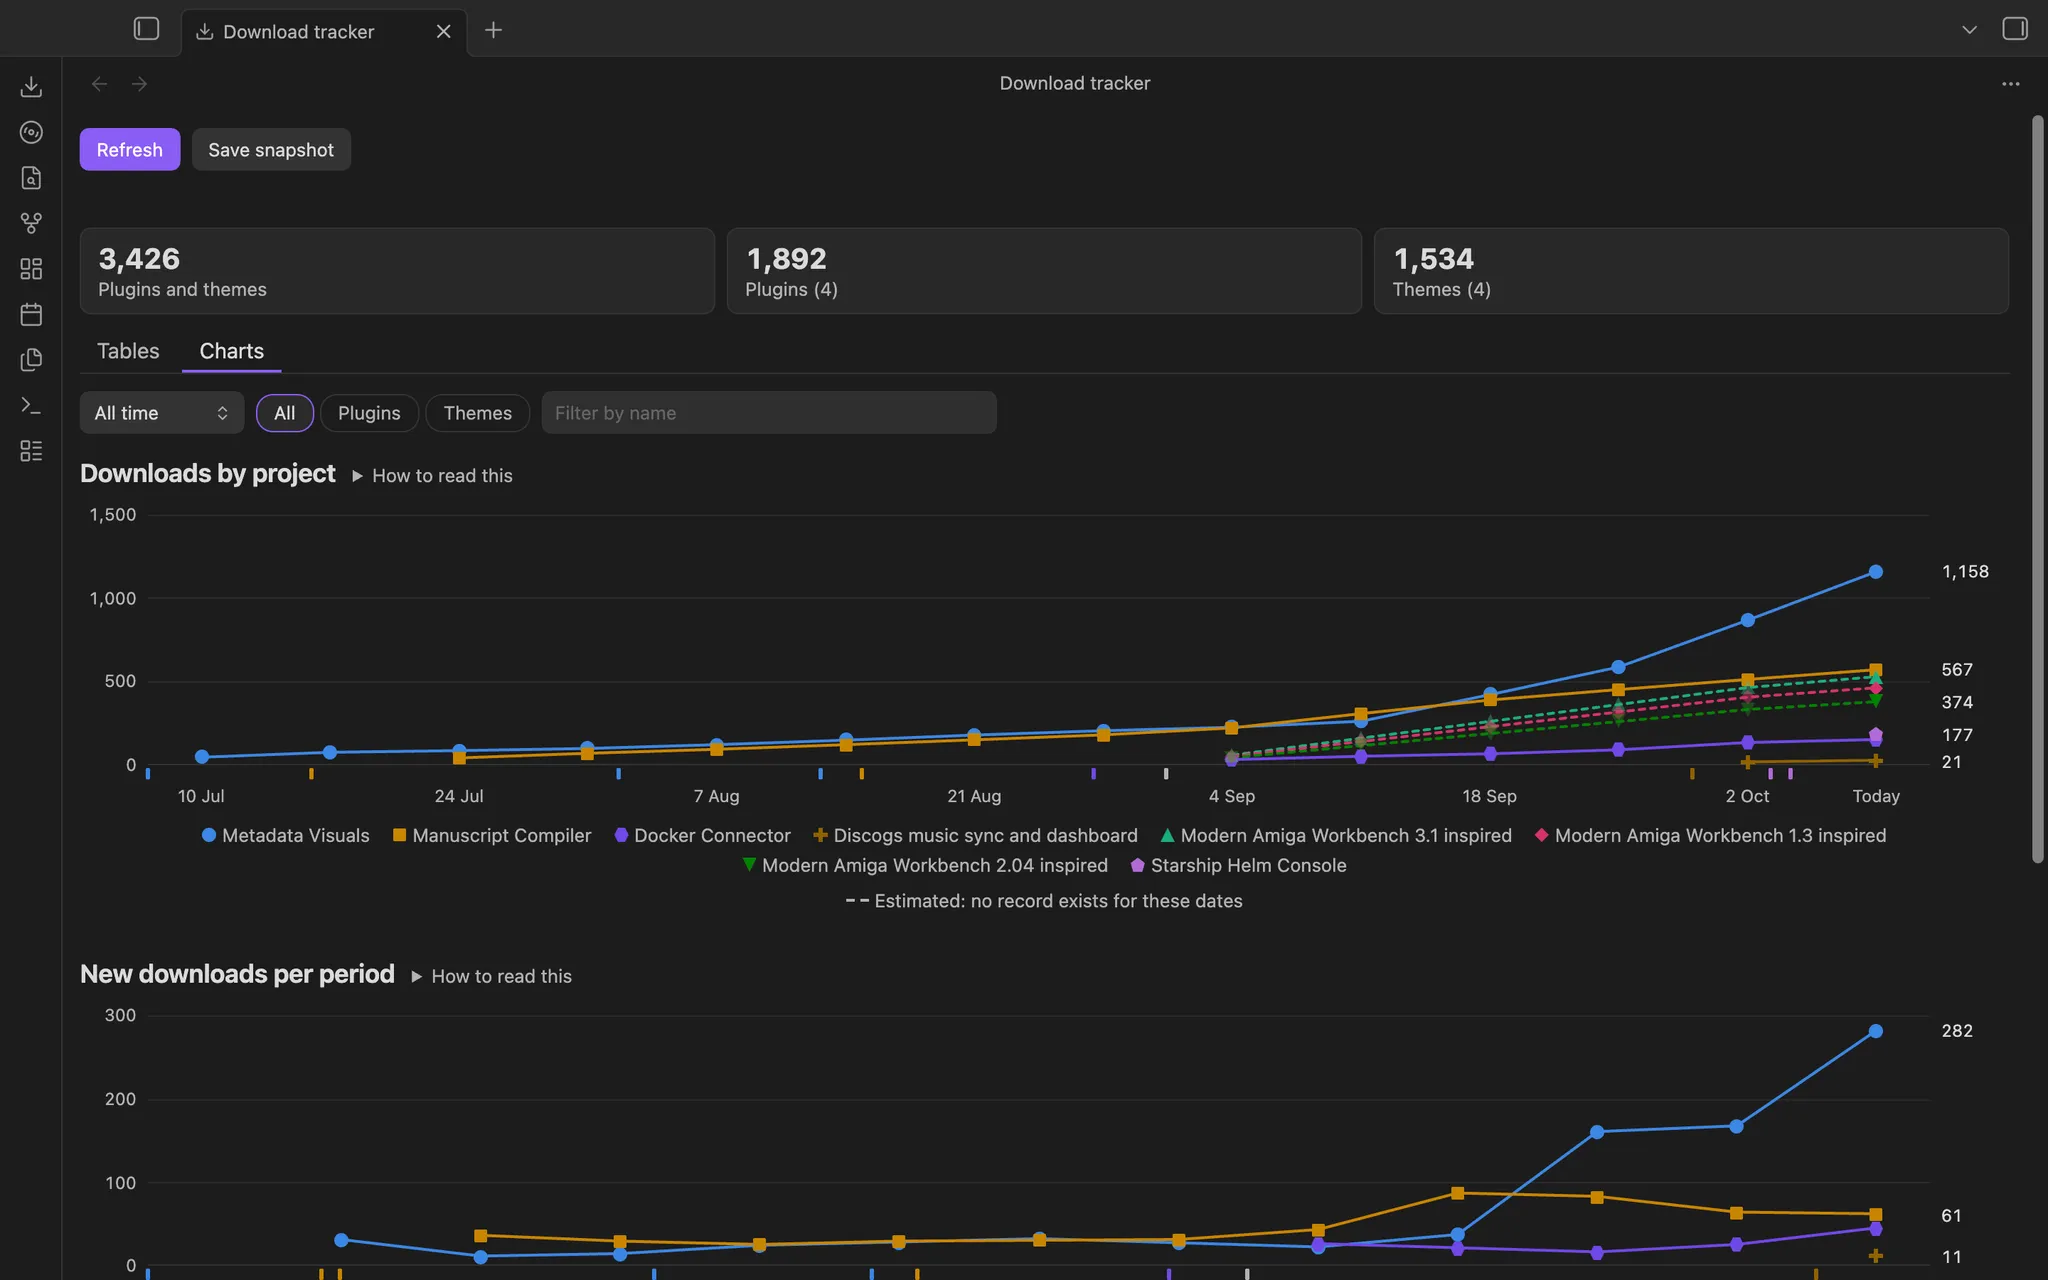Toggle Starship Helm Console legend series

pos(1238,866)
